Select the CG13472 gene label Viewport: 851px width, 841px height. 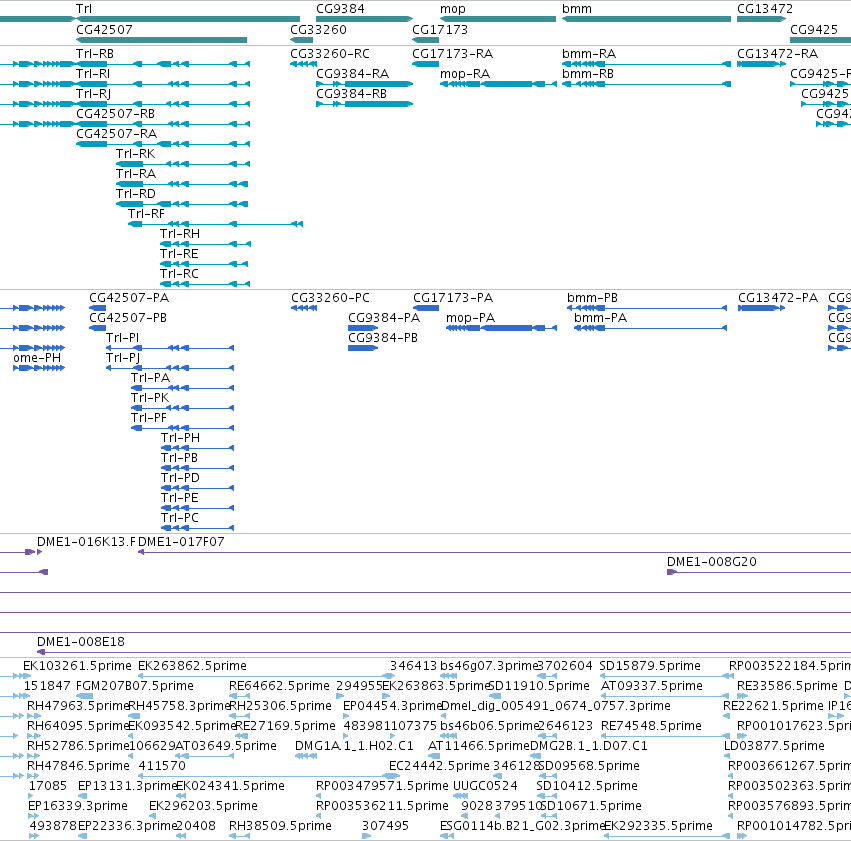click(765, 9)
